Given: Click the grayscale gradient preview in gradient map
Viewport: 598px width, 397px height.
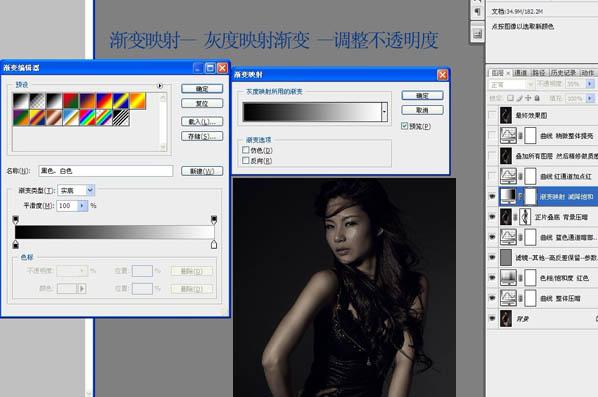Looking at the screenshot, I should tap(313, 112).
